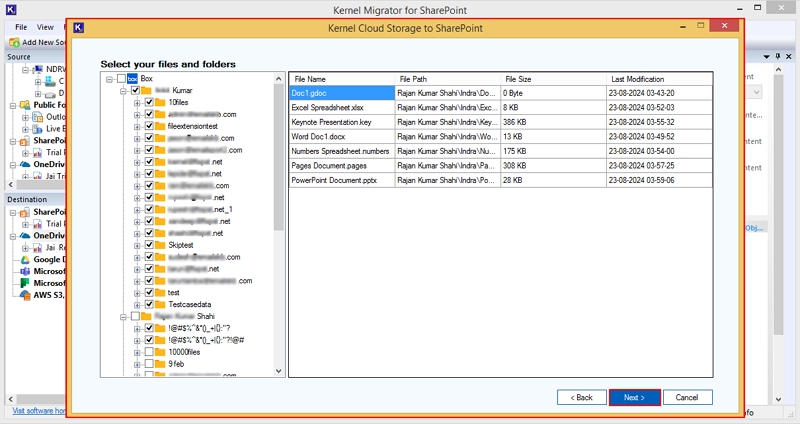This screenshot has height=424, width=800.
Task: Check the Shahi folder checkbox
Action: point(135,316)
